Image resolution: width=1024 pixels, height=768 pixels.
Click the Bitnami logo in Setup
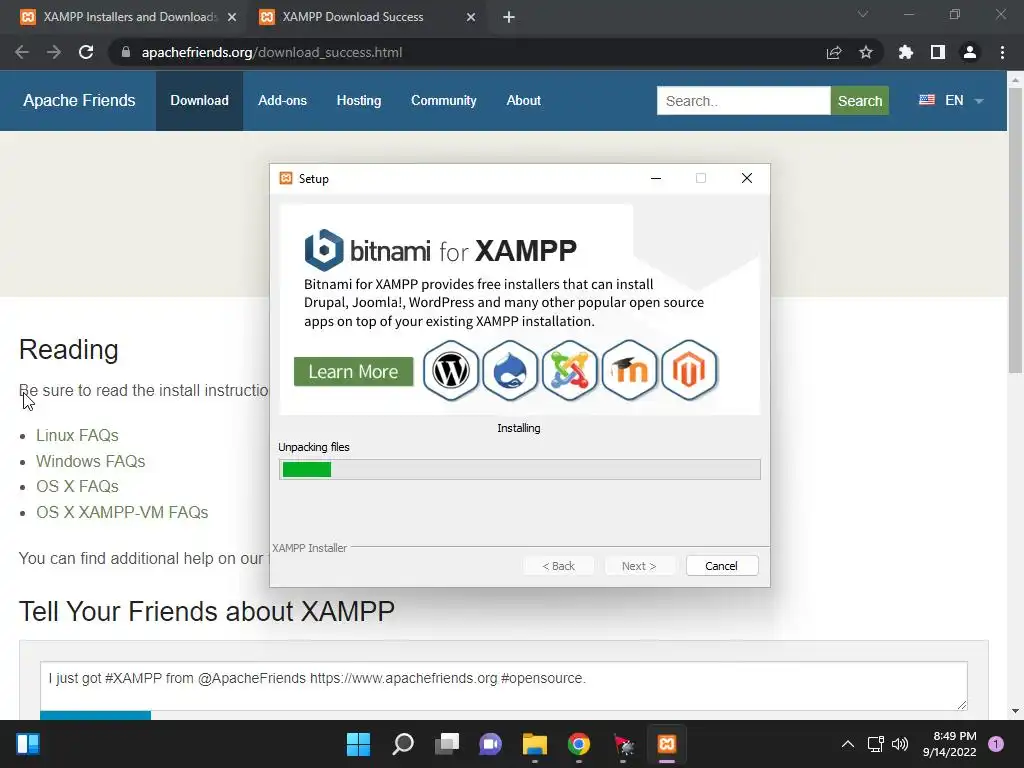point(324,250)
